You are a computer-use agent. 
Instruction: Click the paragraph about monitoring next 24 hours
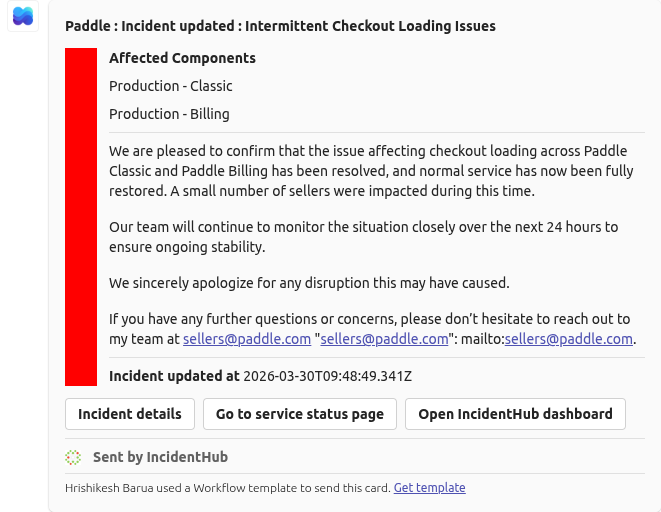click(363, 237)
